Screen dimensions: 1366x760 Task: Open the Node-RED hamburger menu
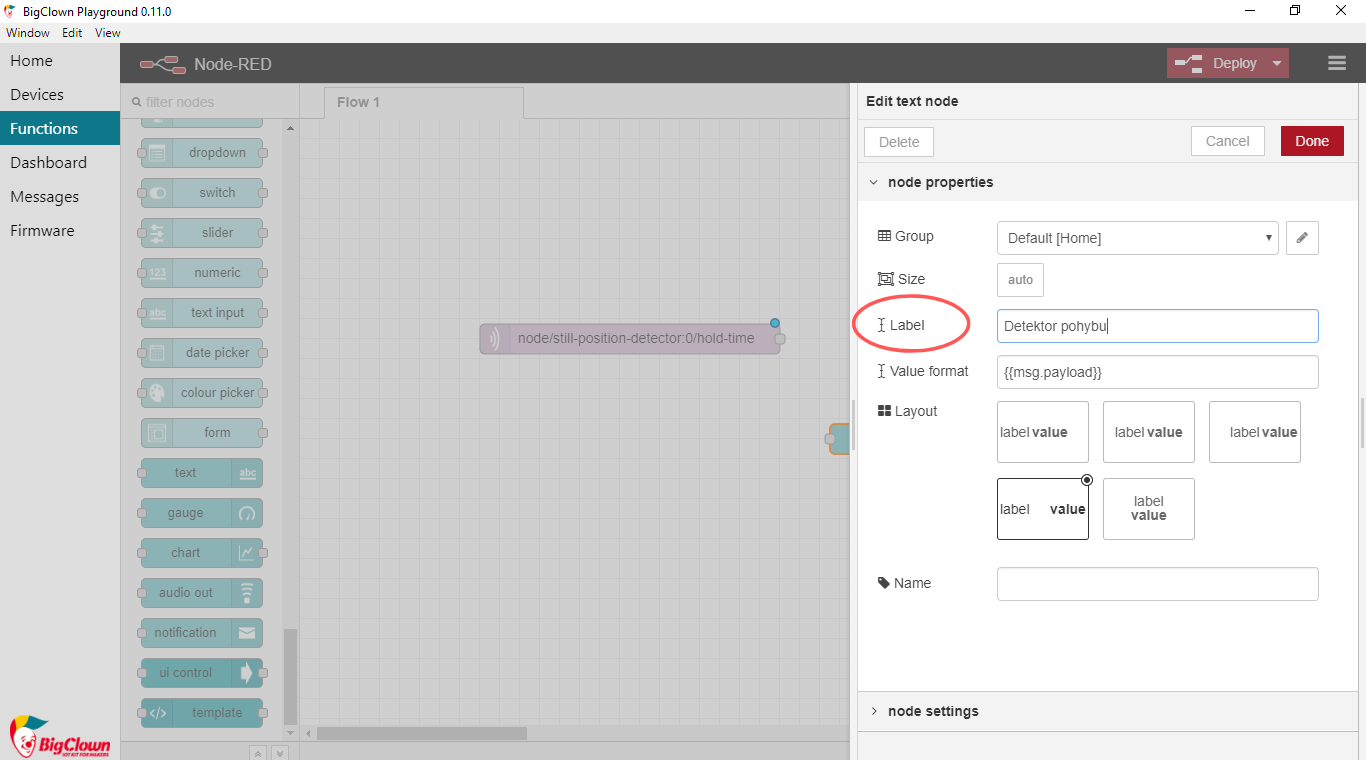[x=1337, y=63]
